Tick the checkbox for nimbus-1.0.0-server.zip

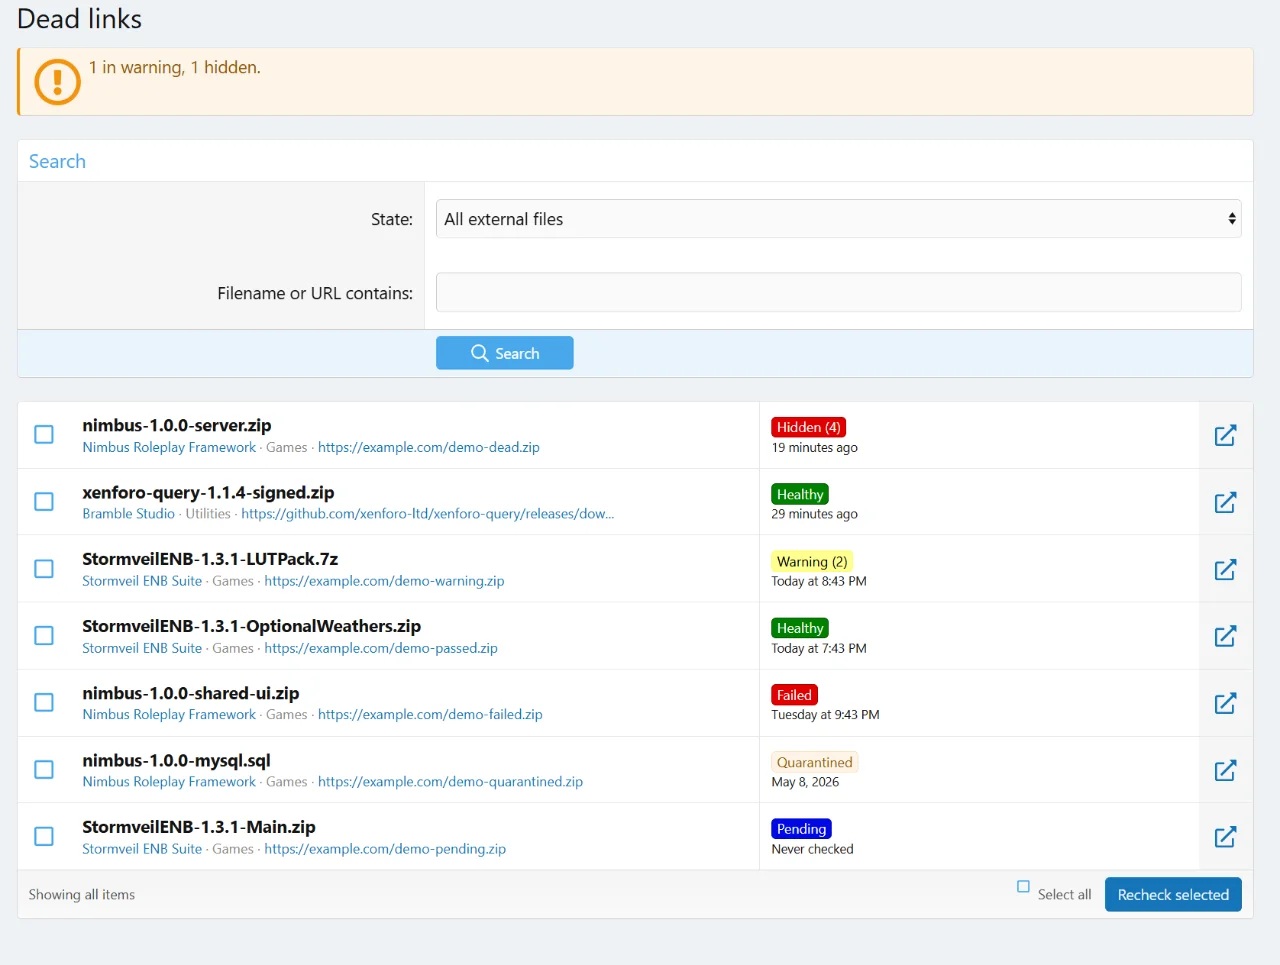[x=44, y=434]
